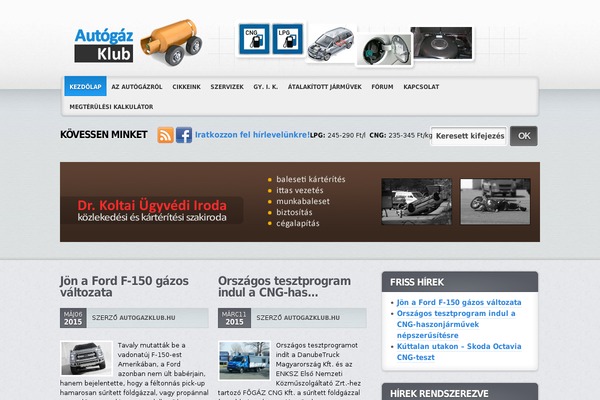Screen dimensions: 600x400
Task: Click the baleseti kártérítés banner item
Action: tap(311, 179)
